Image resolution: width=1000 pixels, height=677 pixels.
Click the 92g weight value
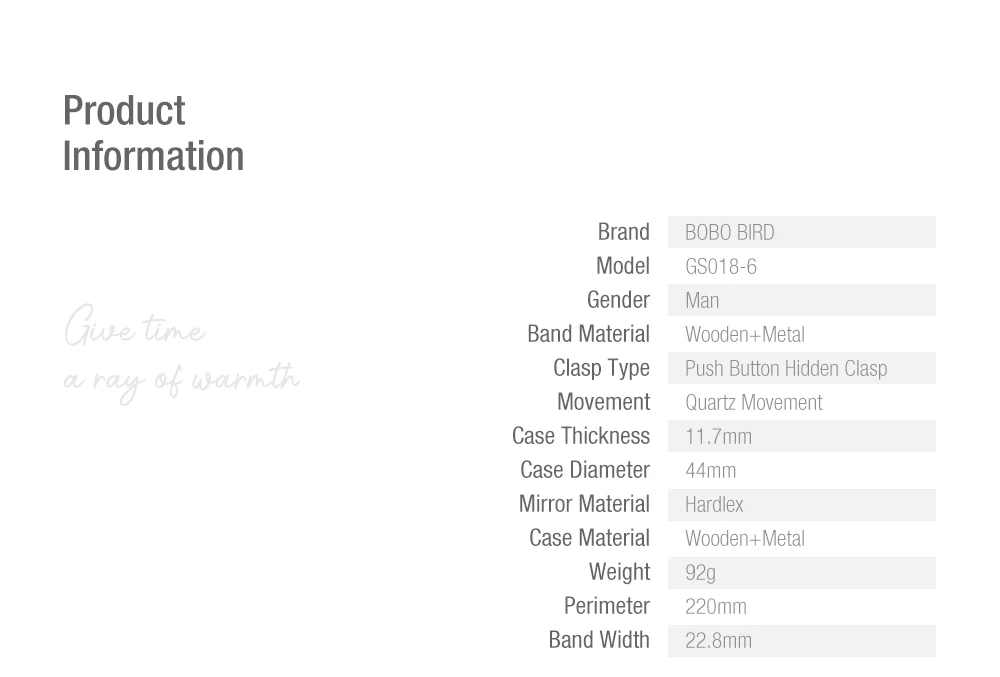click(700, 573)
